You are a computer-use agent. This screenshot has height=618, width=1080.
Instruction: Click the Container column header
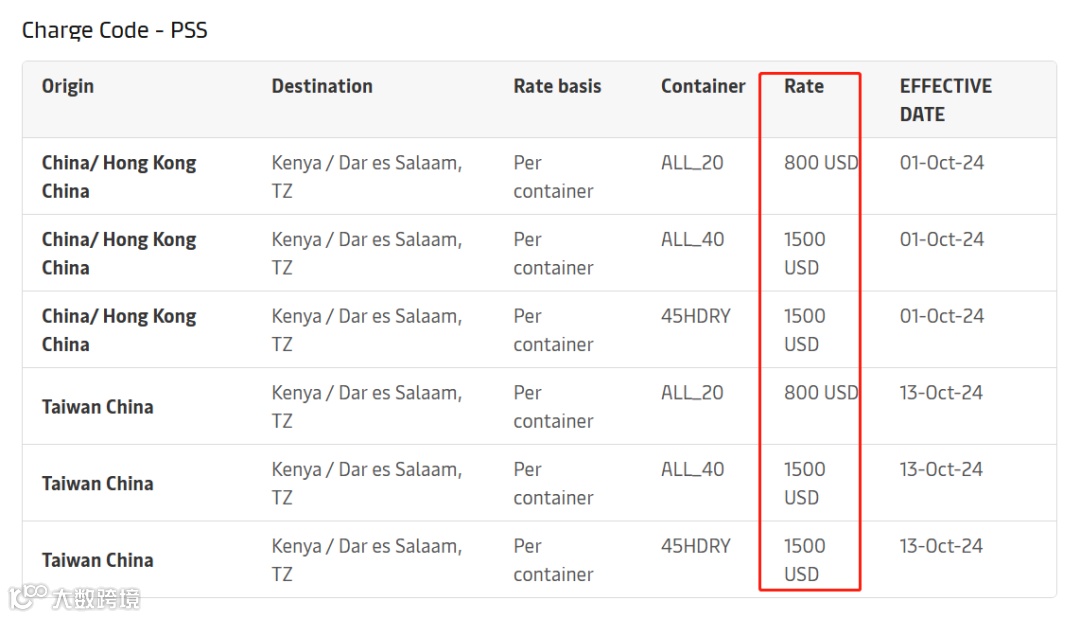tap(703, 86)
